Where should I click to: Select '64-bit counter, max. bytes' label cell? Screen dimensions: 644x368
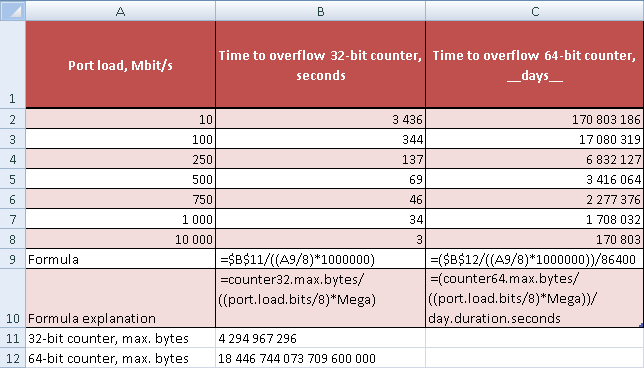(x=120, y=358)
